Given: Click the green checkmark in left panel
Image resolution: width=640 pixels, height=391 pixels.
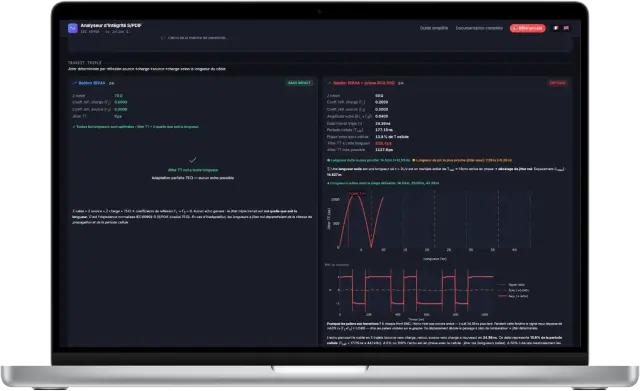Looking at the screenshot, I should coord(193,160).
